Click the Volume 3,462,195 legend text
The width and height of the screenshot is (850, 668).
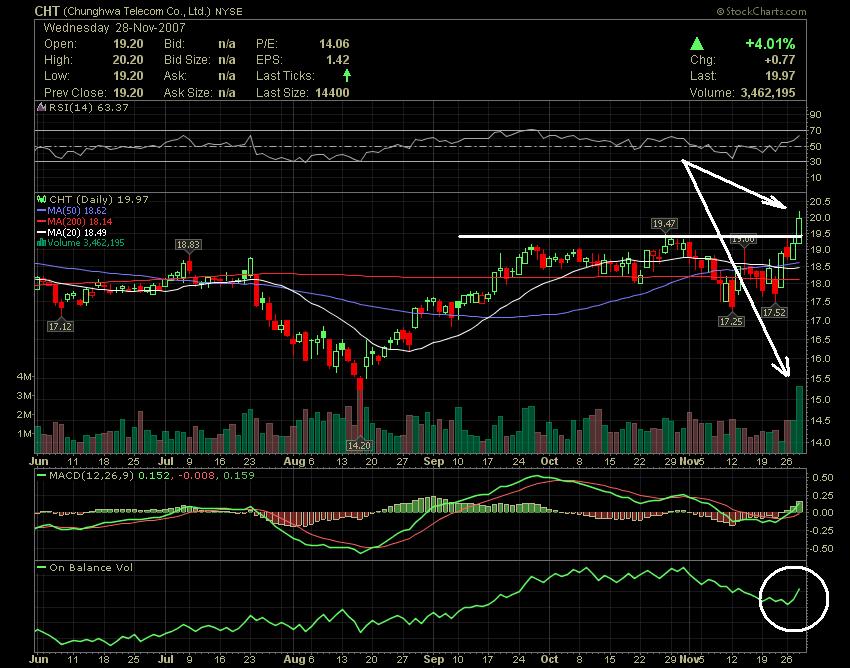86,242
